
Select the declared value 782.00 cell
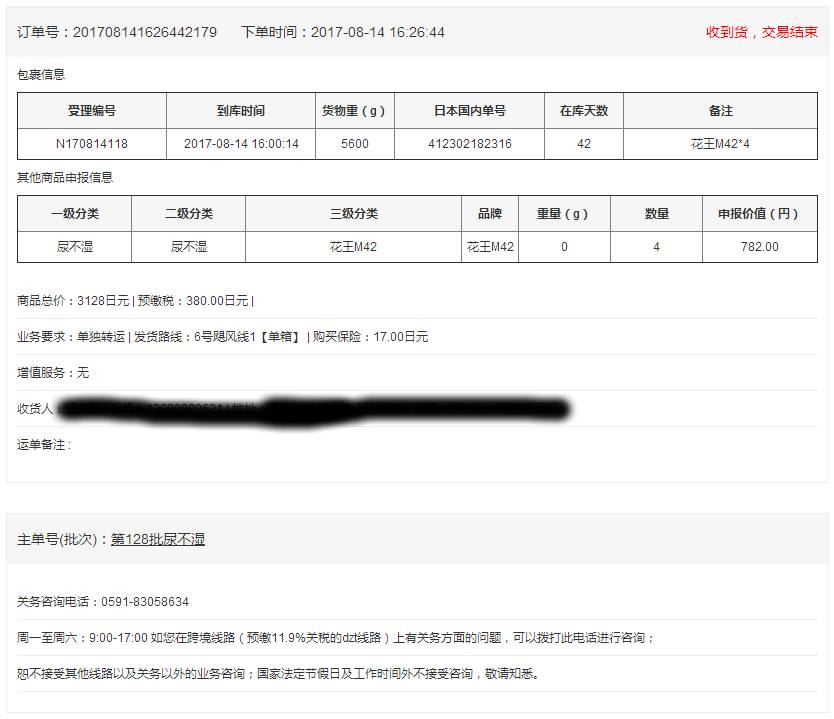759,247
